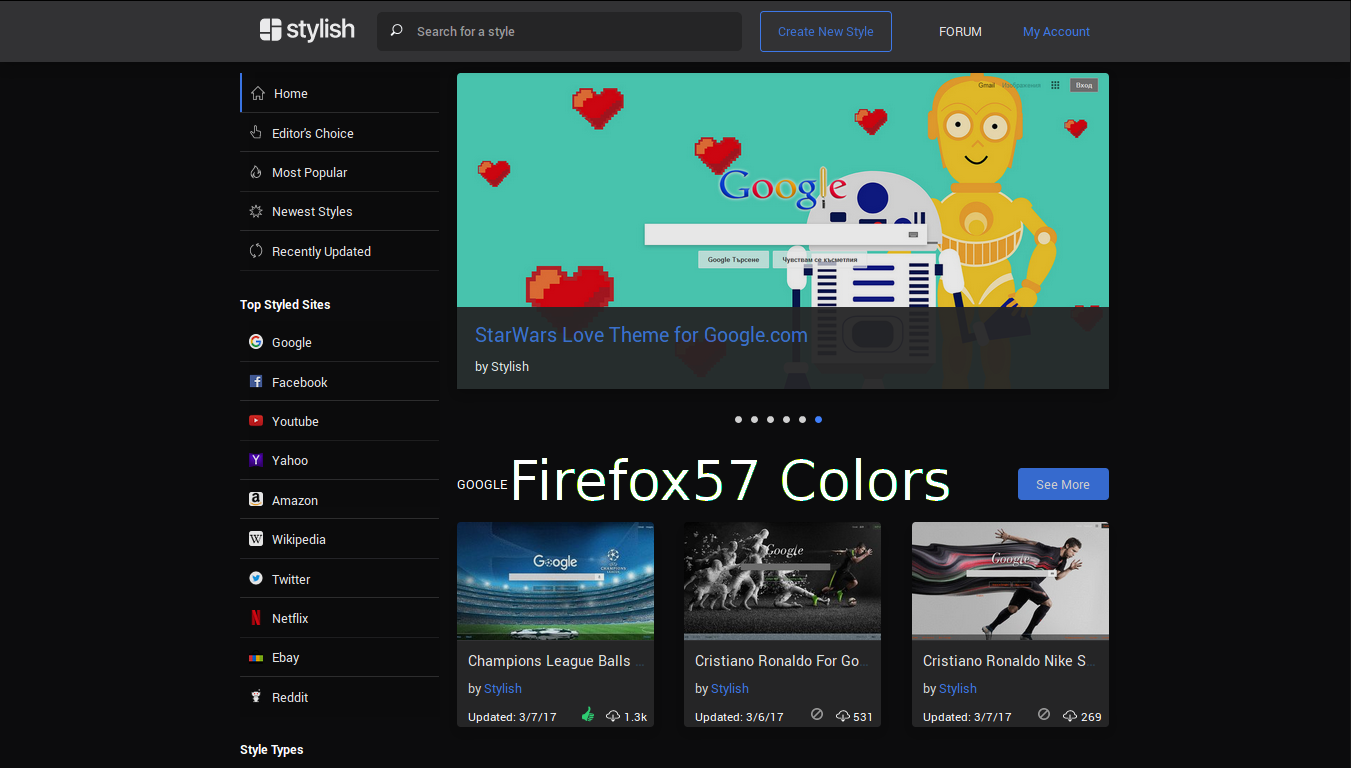Click the Ebay icon in sidebar

coord(256,658)
